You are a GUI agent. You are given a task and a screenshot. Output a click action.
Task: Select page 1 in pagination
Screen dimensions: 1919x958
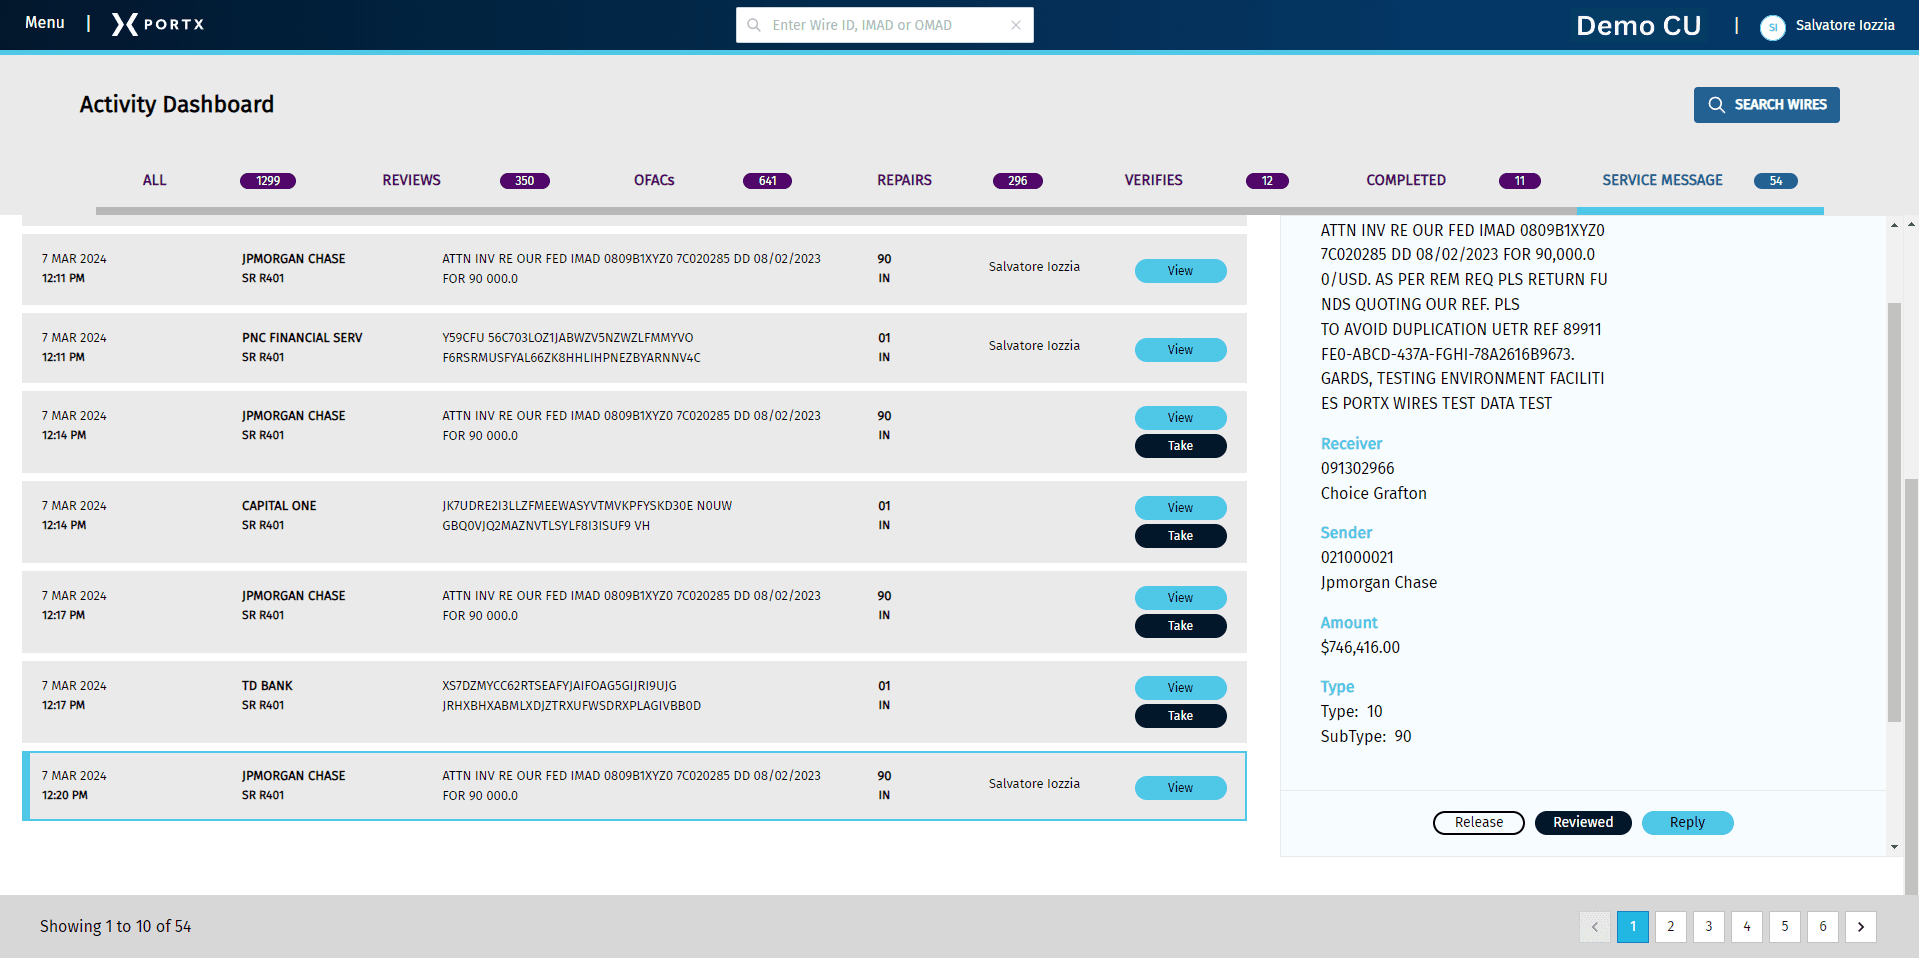1633,927
